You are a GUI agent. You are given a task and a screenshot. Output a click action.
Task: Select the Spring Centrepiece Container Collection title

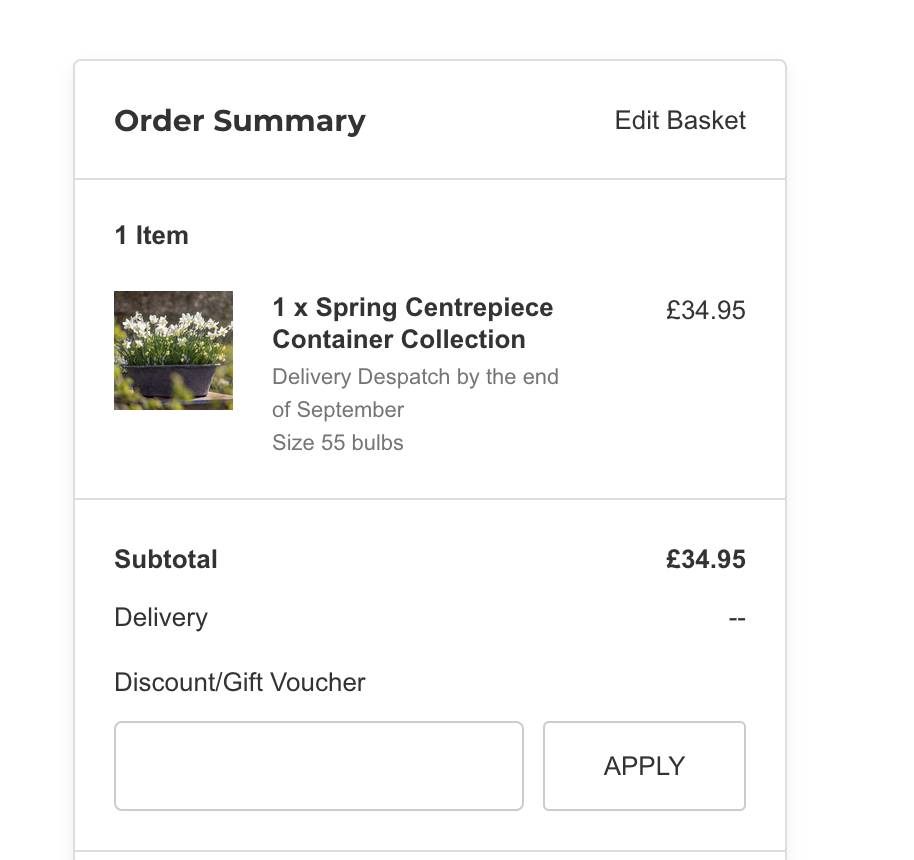pyautogui.click(x=413, y=323)
